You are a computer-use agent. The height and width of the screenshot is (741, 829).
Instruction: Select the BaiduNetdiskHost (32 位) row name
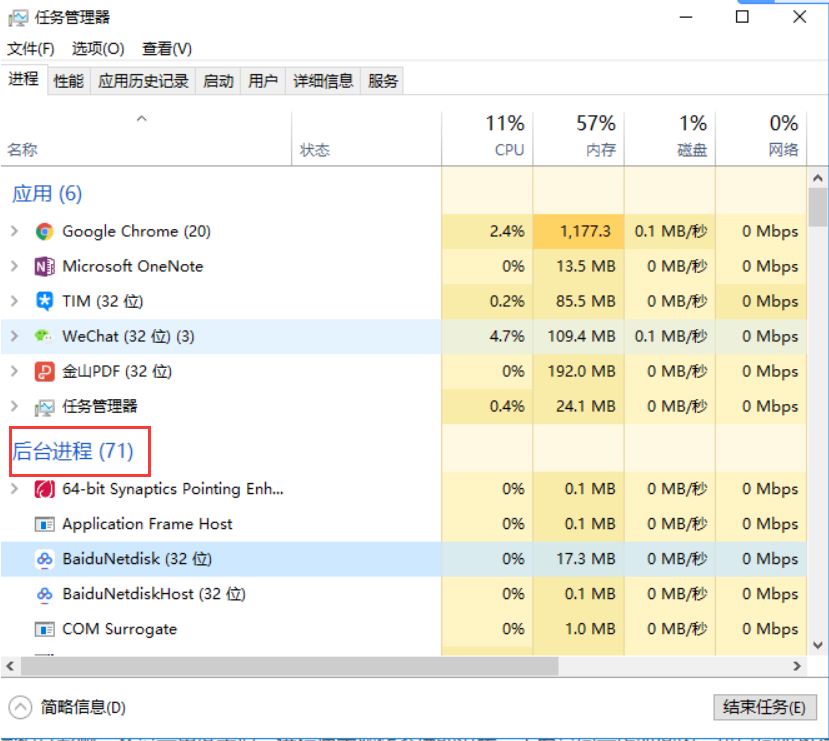tap(154, 594)
